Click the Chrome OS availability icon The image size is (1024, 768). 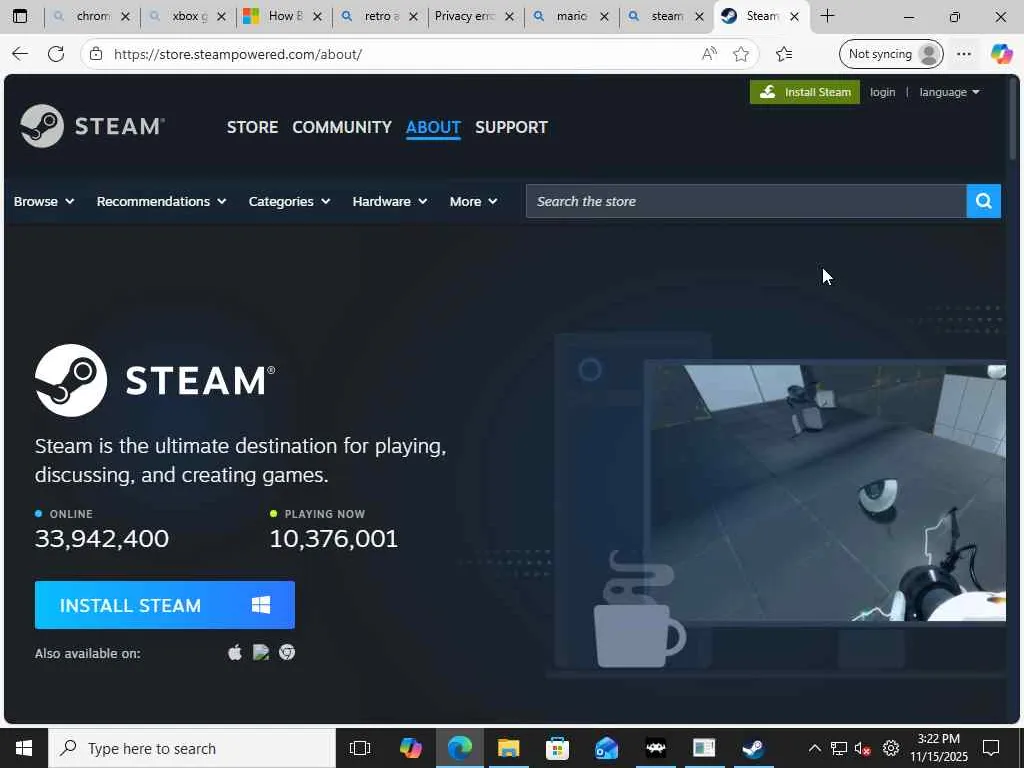tap(287, 652)
